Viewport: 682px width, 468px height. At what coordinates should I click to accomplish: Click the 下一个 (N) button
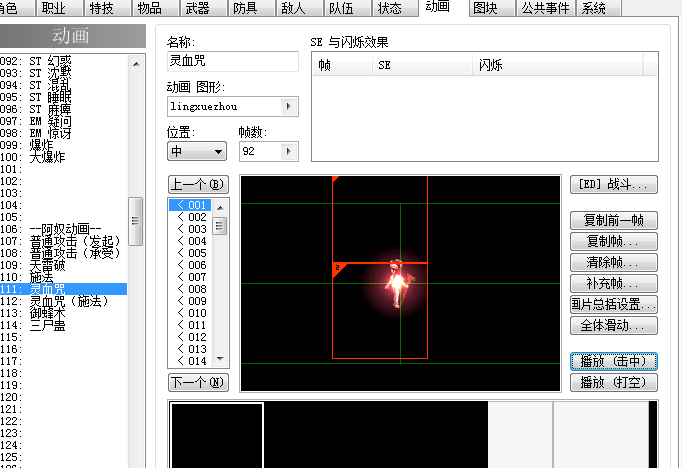198,382
